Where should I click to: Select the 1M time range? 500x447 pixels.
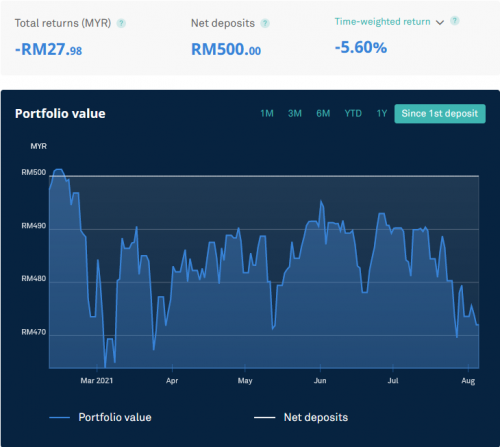click(x=267, y=114)
